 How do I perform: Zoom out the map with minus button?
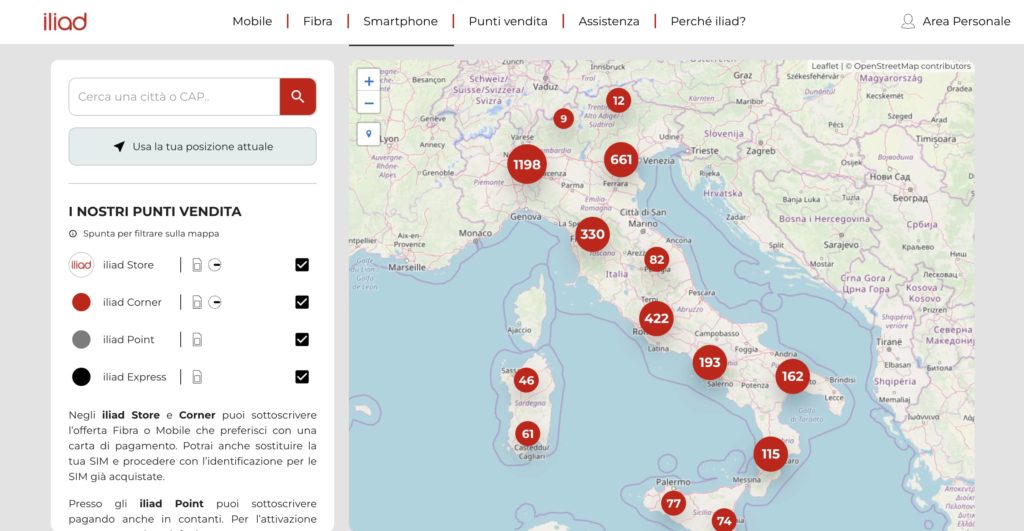[369, 103]
